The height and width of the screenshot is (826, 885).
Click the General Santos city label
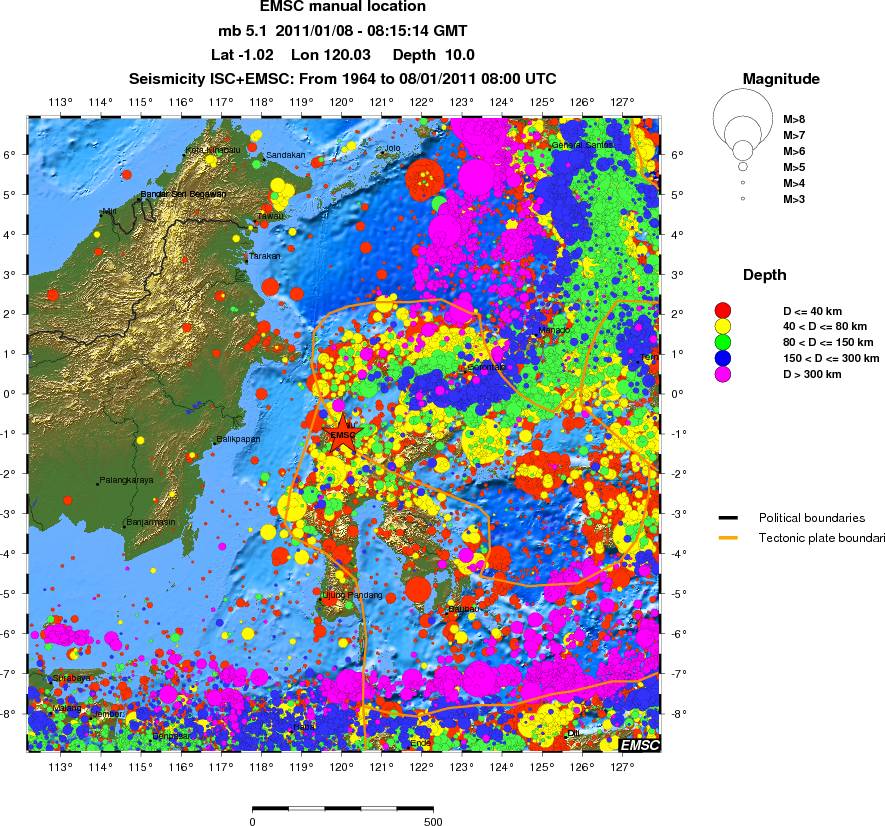(x=582, y=145)
